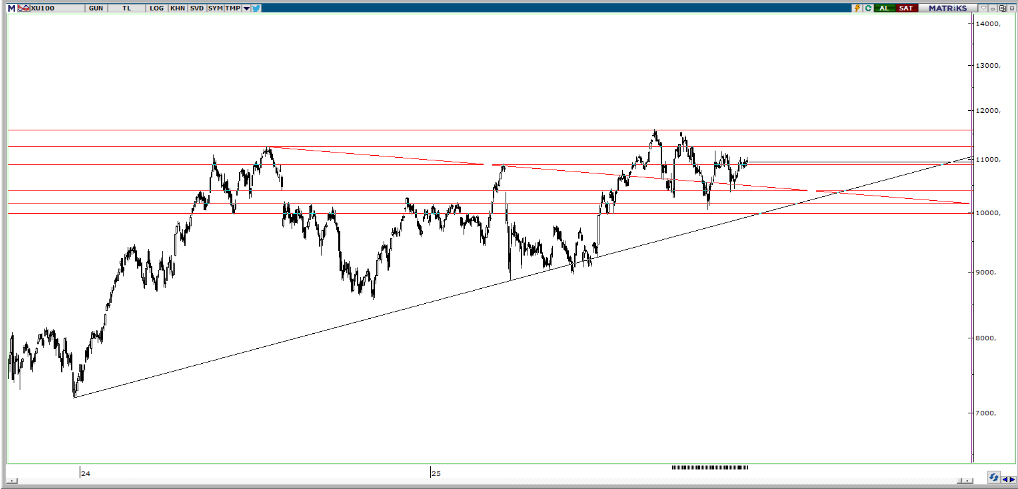Expand the toolbar down-arrow menu
Image resolution: width=1018 pixels, height=489 pixels.
point(246,8)
